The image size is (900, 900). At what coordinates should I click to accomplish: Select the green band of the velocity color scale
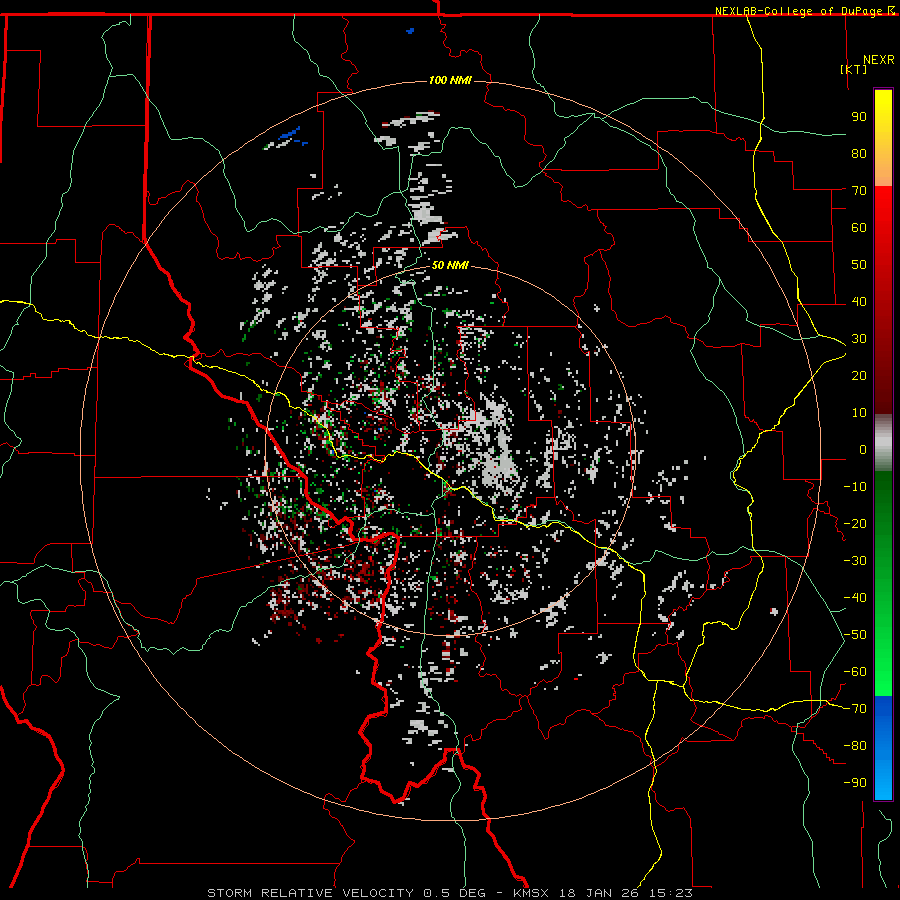pyautogui.click(x=883, y=583)
